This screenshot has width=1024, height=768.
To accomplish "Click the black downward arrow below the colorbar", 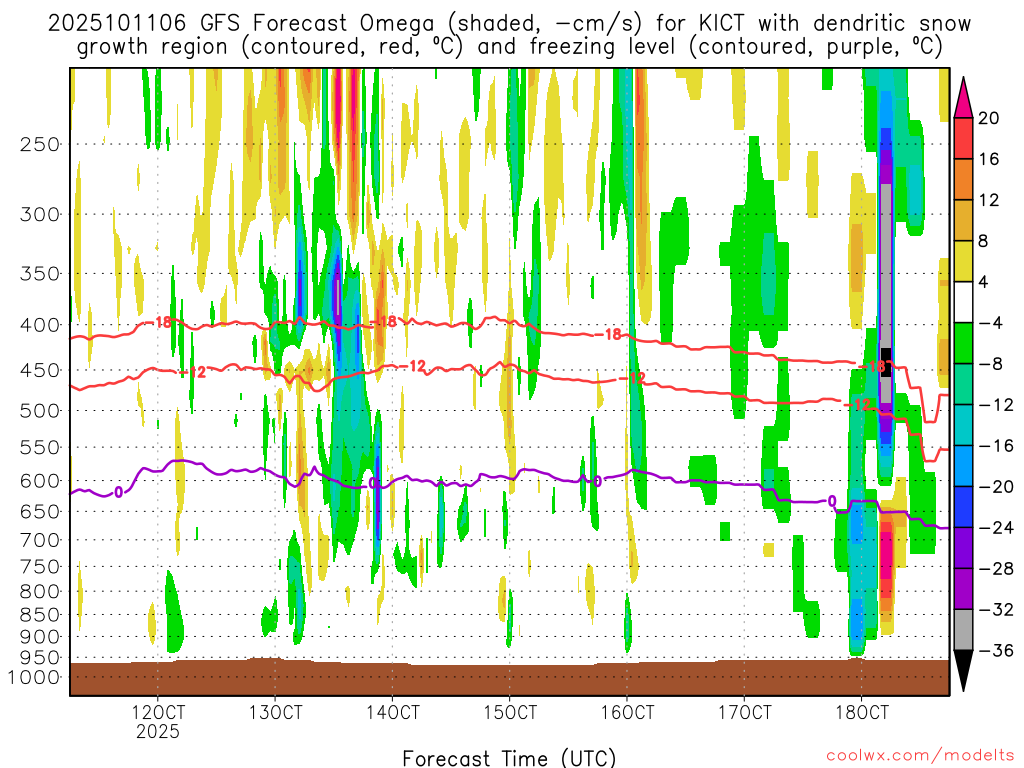I will pyautogui.click(x=963, y=669).
